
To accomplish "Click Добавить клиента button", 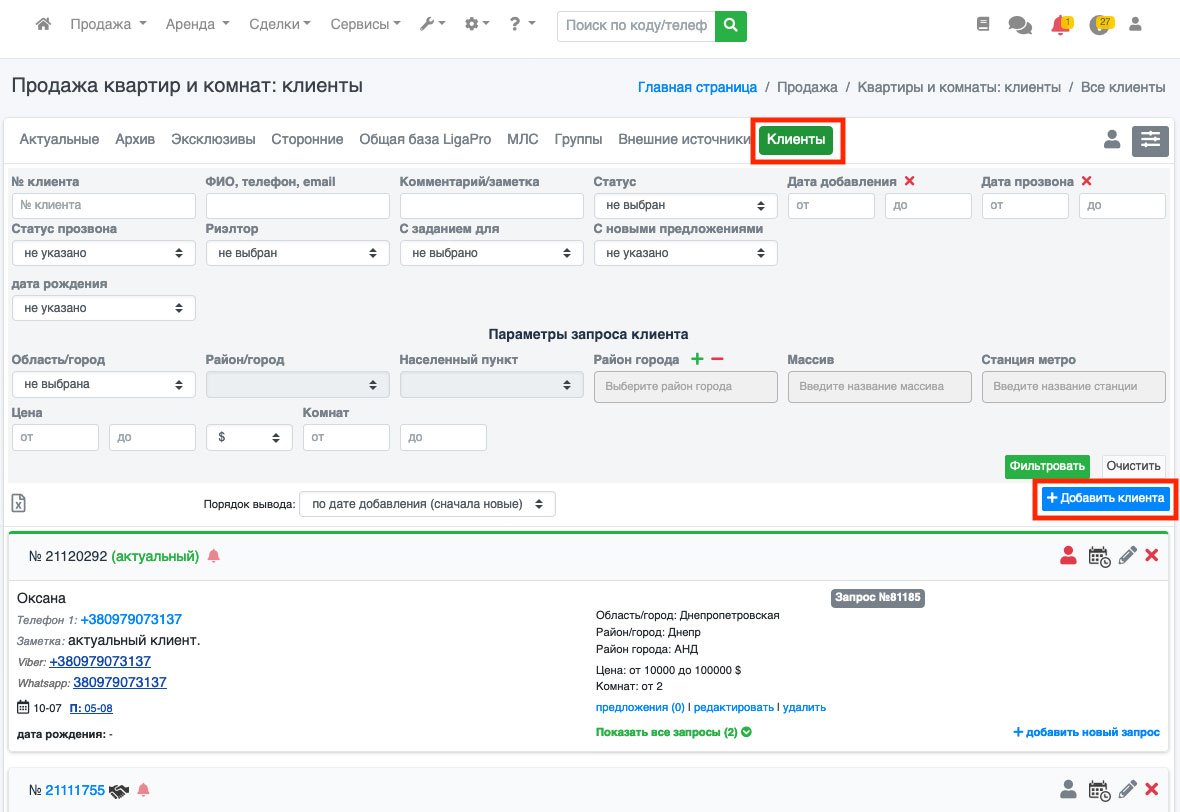I will click(1105, 498).
